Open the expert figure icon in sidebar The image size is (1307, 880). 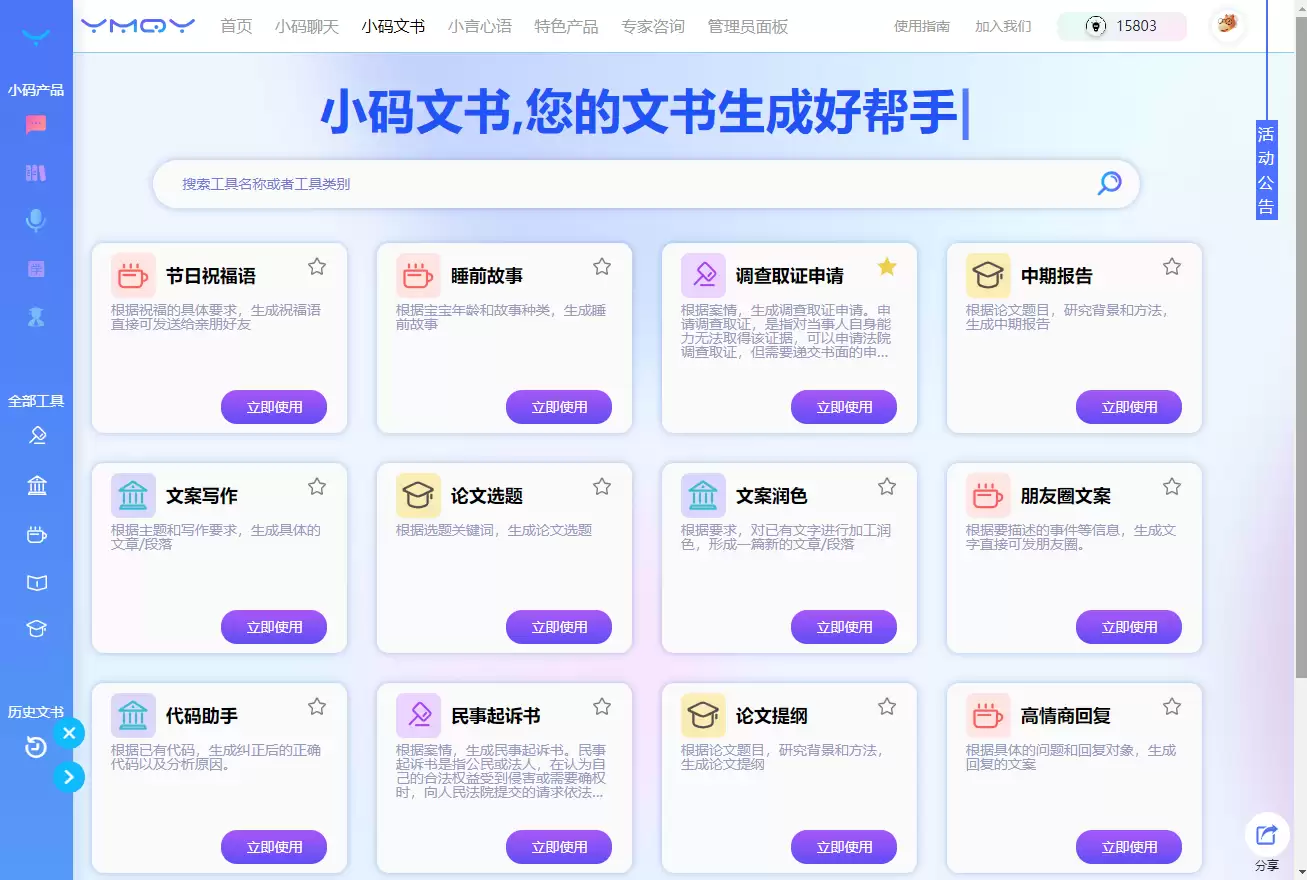36,317
